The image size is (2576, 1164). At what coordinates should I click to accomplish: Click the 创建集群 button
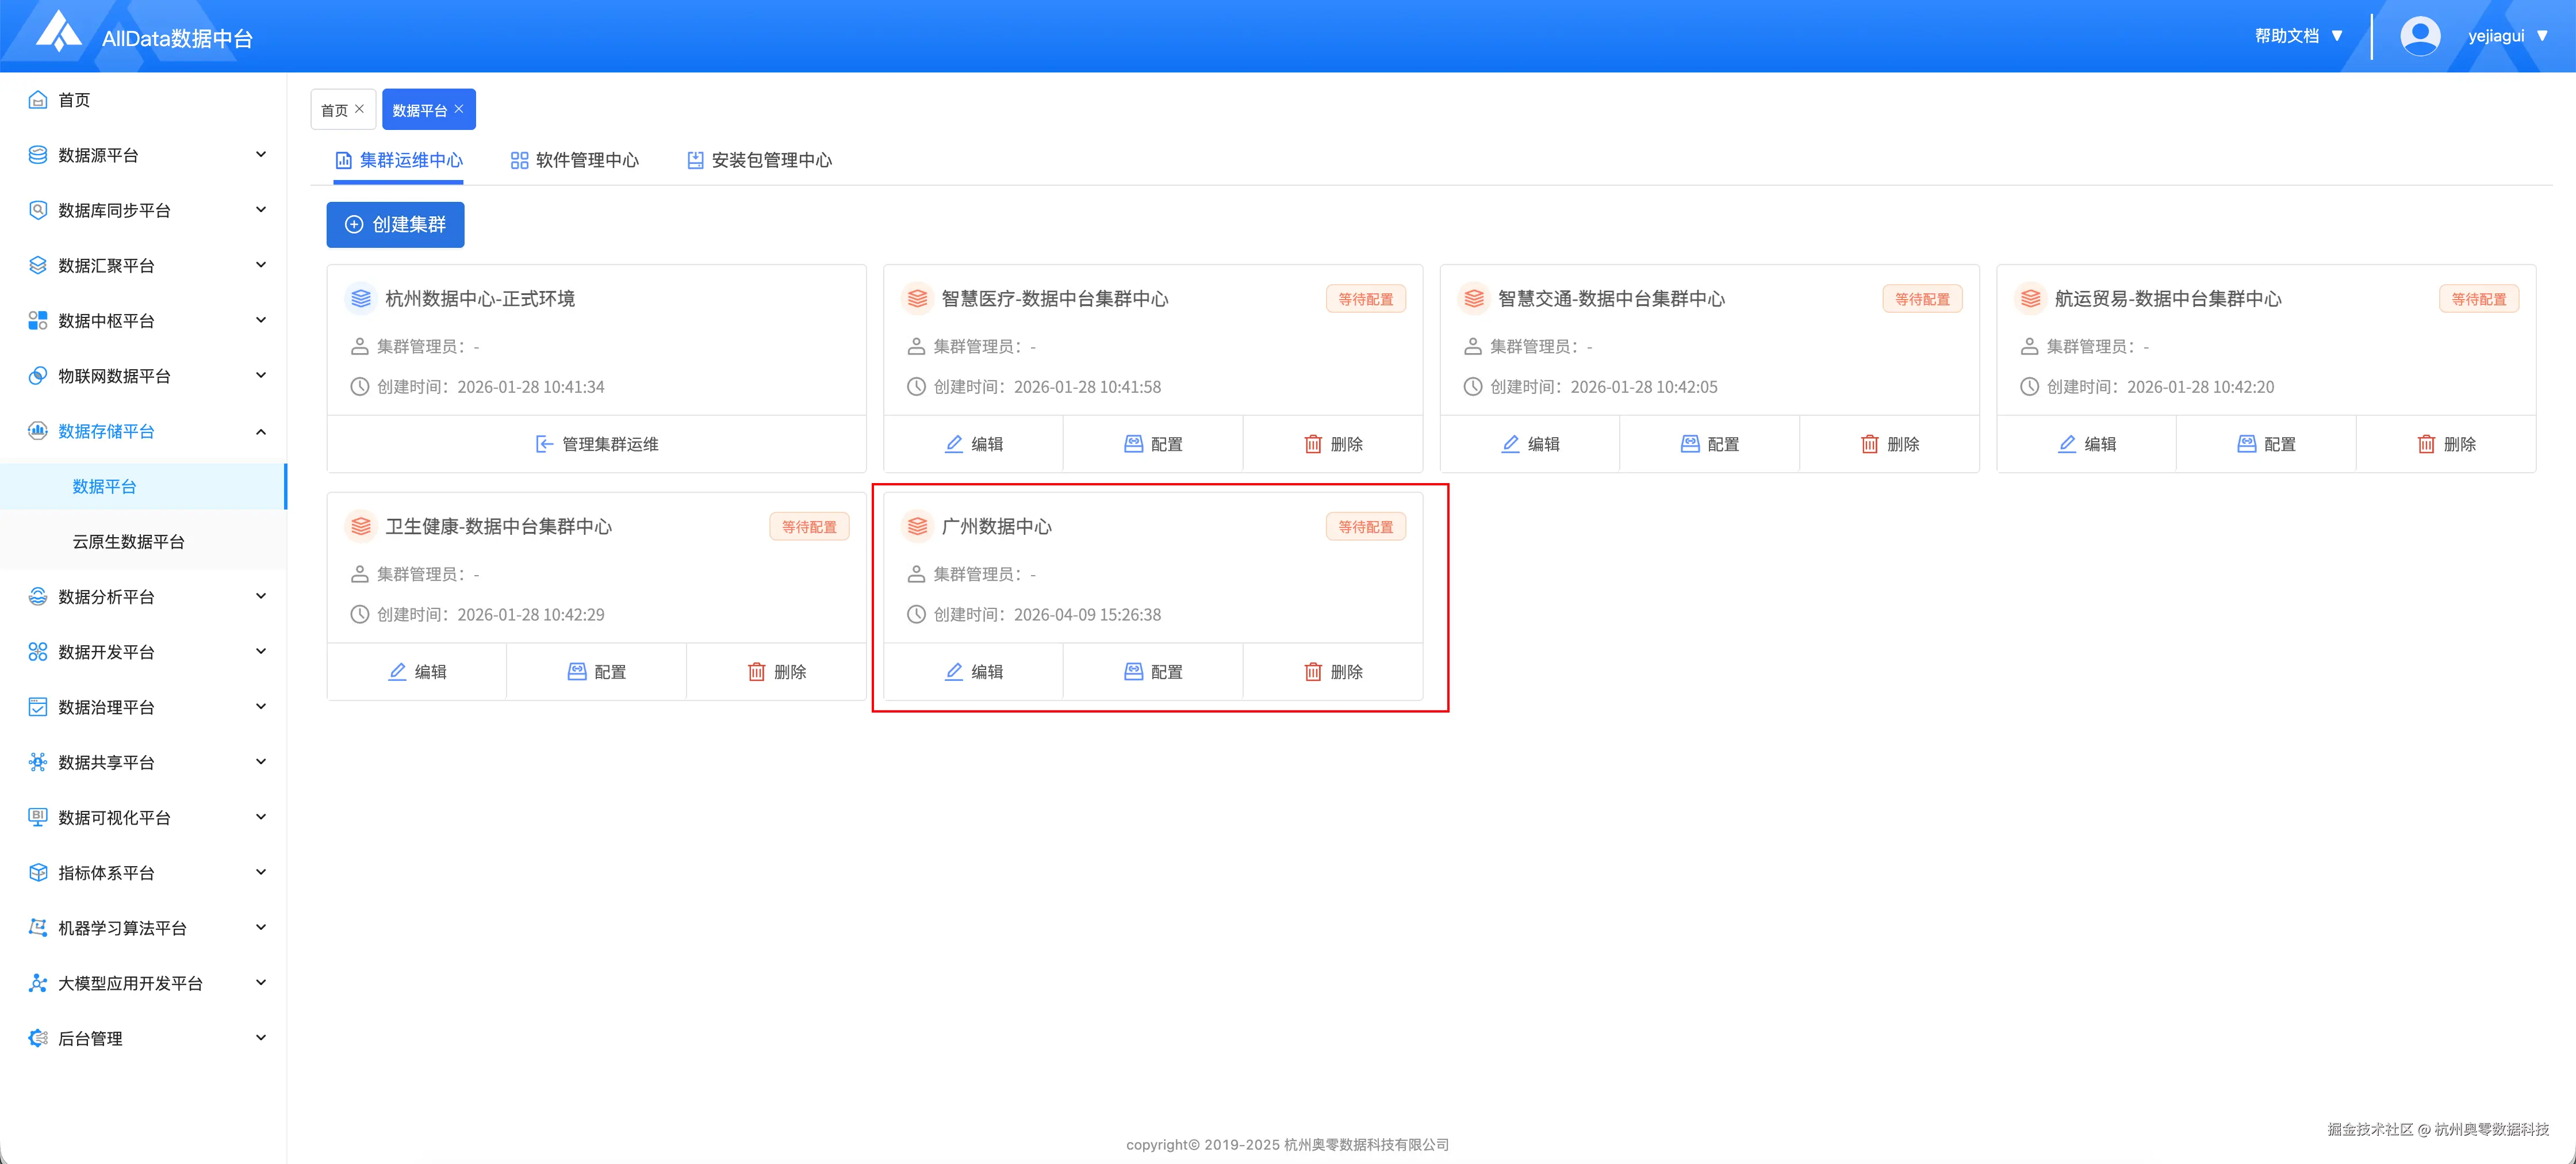coord(395,224)
